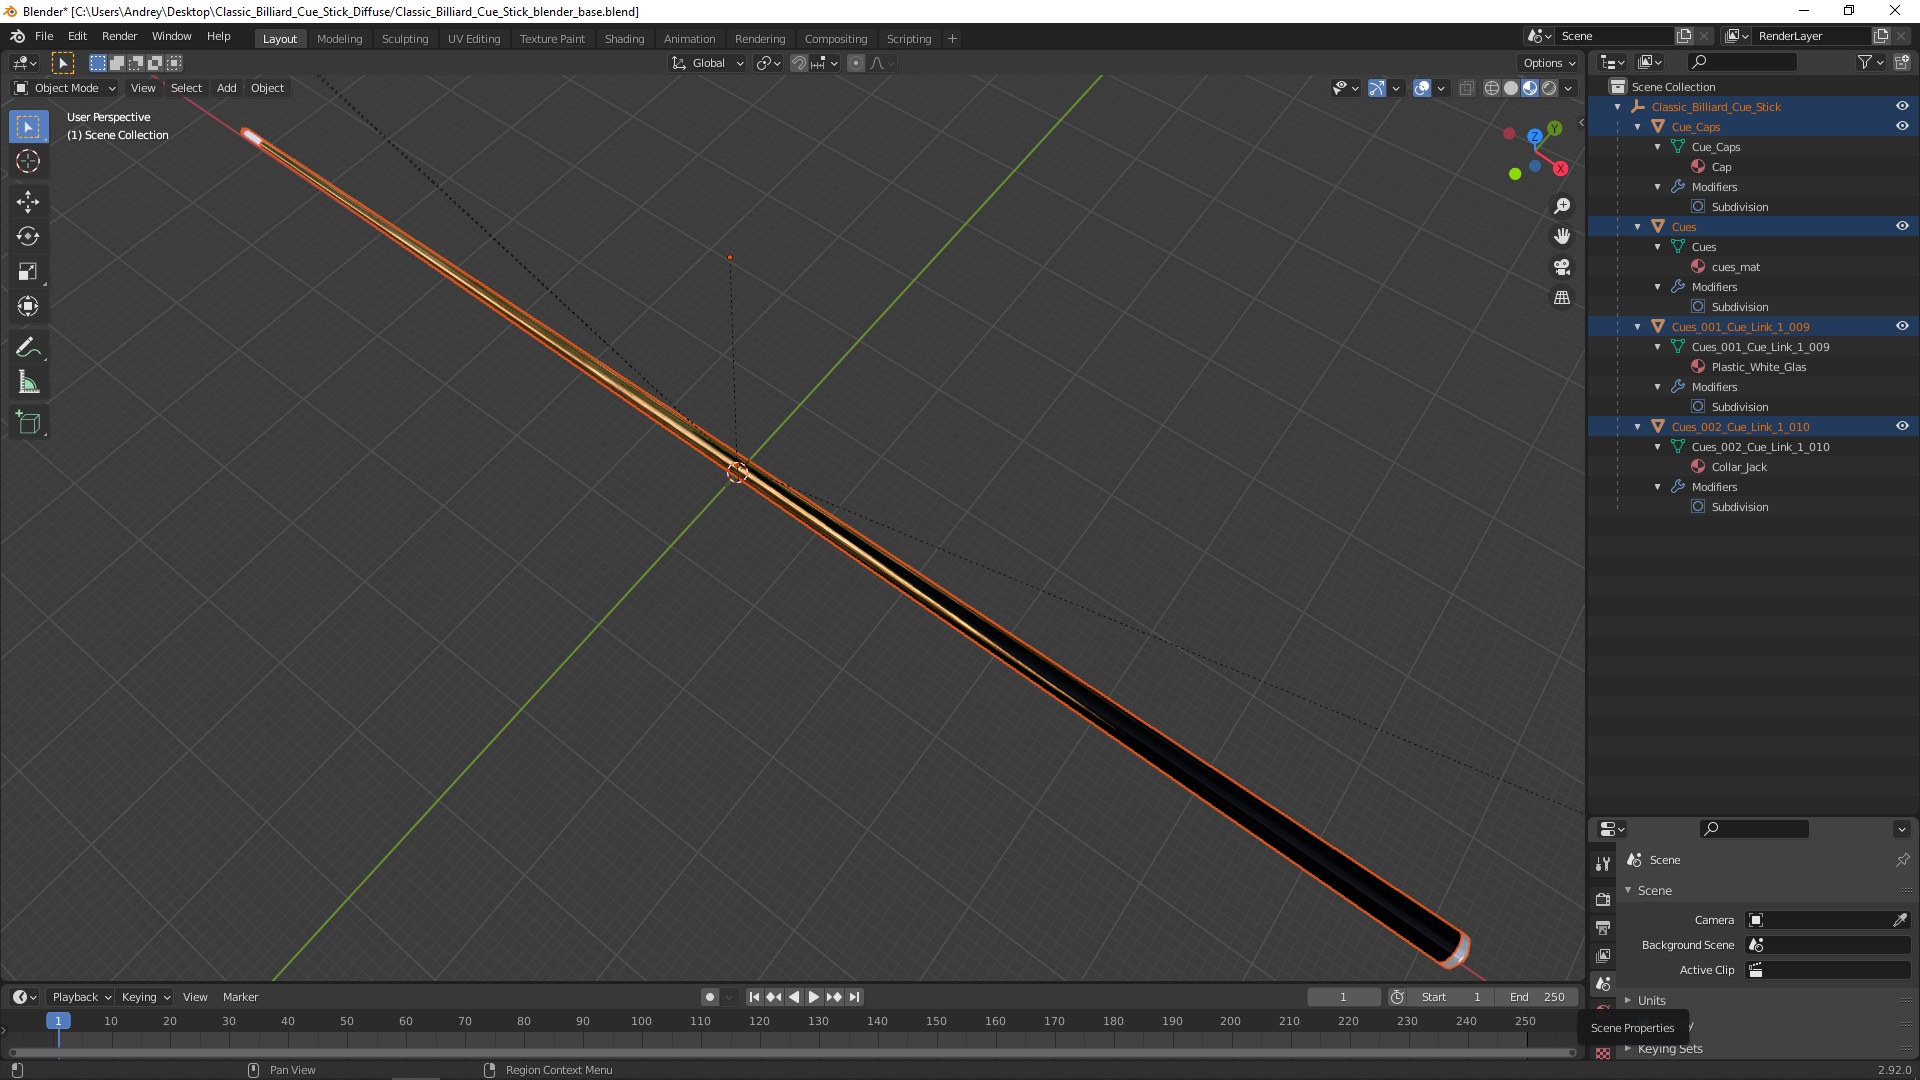1920x1080 pixels.
Task: Toggle viewport overlays display
Action: tap(1422, 88)
